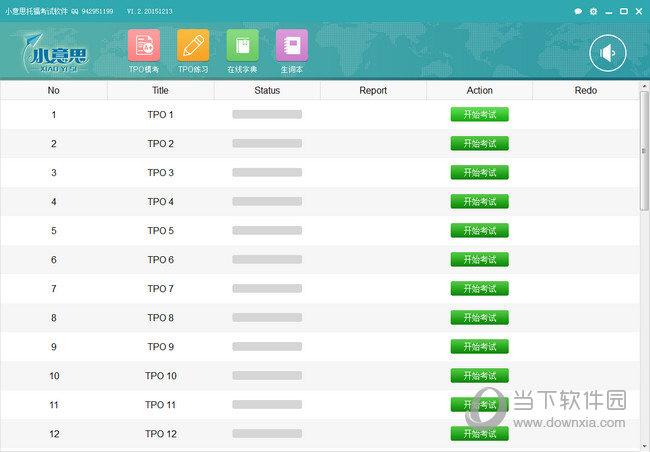Screen dimensions: 650x452
Task: Click row number 12 in No column
Action: point(54,434)
